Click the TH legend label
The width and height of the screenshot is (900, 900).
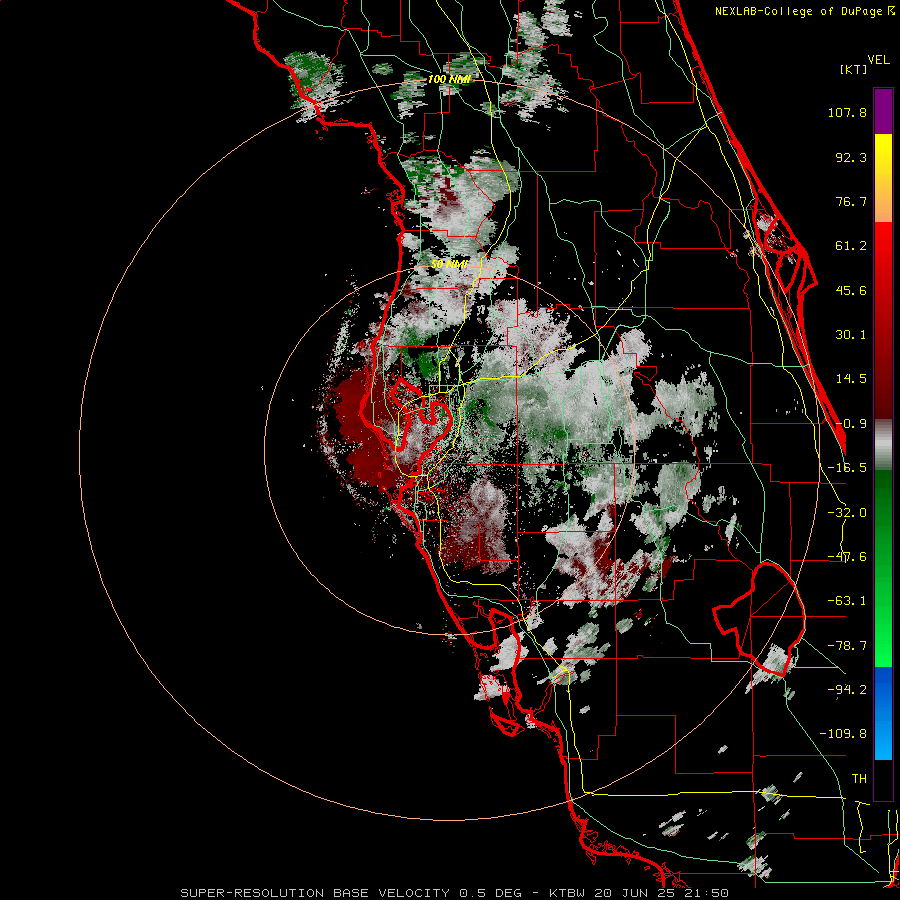tap(859, 778)
